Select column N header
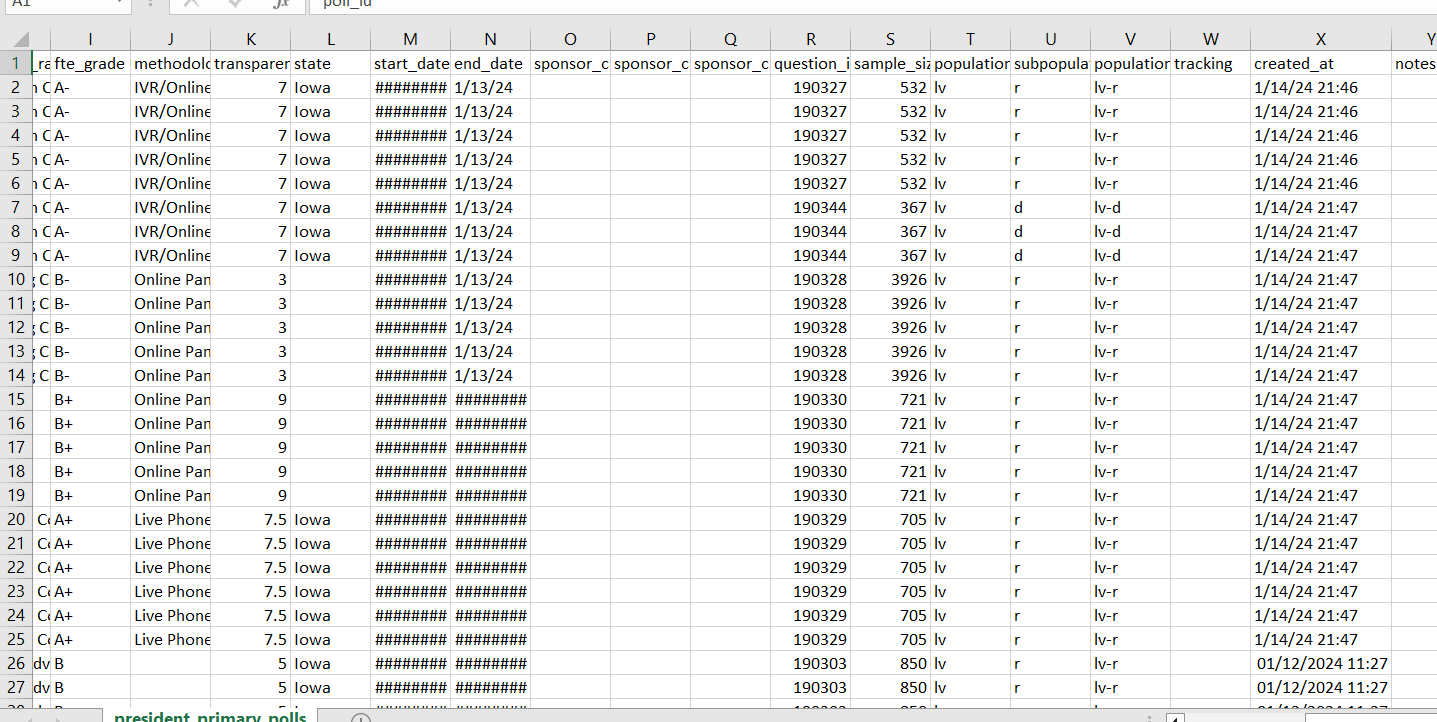Viewport: 1437px width, 722px height. pos(490,39)
